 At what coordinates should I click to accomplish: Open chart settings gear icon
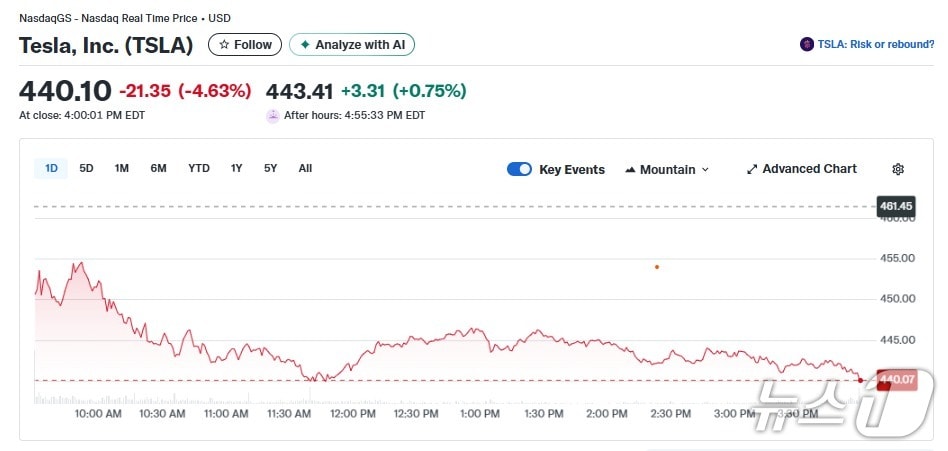click(x=898, y=169)
